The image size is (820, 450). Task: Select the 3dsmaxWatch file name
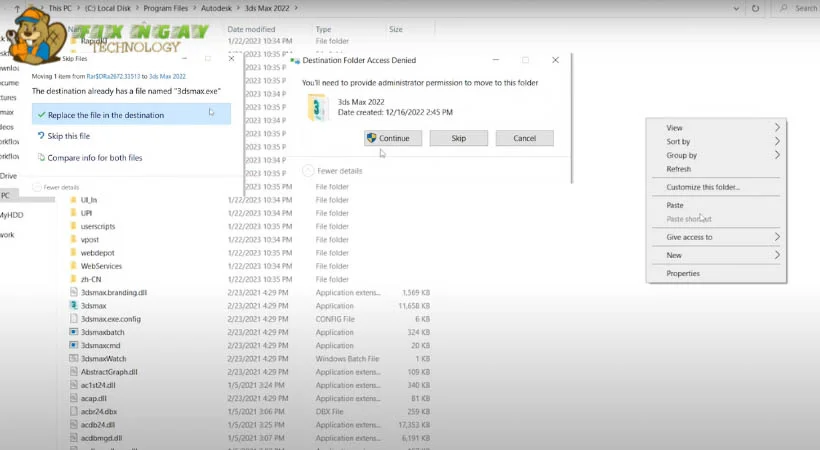point(103,358)
